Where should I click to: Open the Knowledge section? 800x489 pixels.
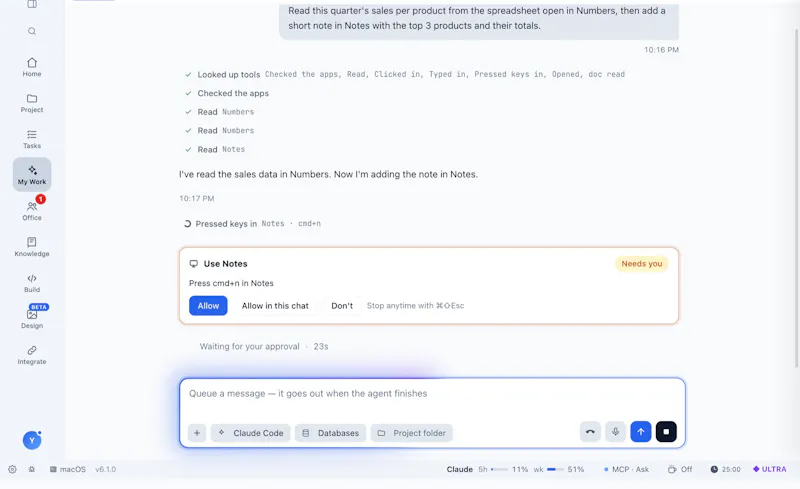(32, 247)
